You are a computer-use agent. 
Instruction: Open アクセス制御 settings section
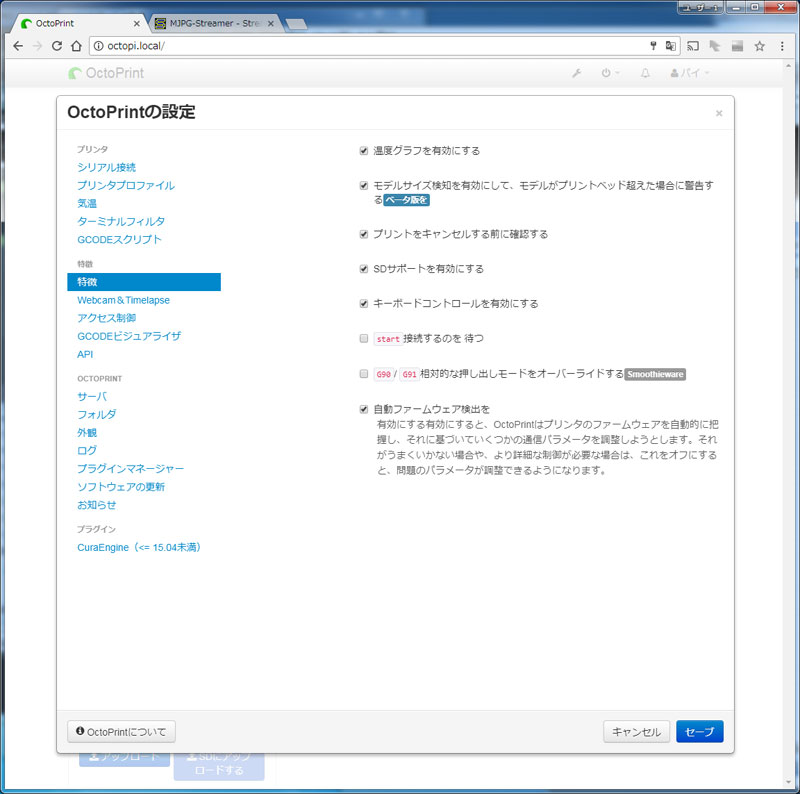(107, 318)
